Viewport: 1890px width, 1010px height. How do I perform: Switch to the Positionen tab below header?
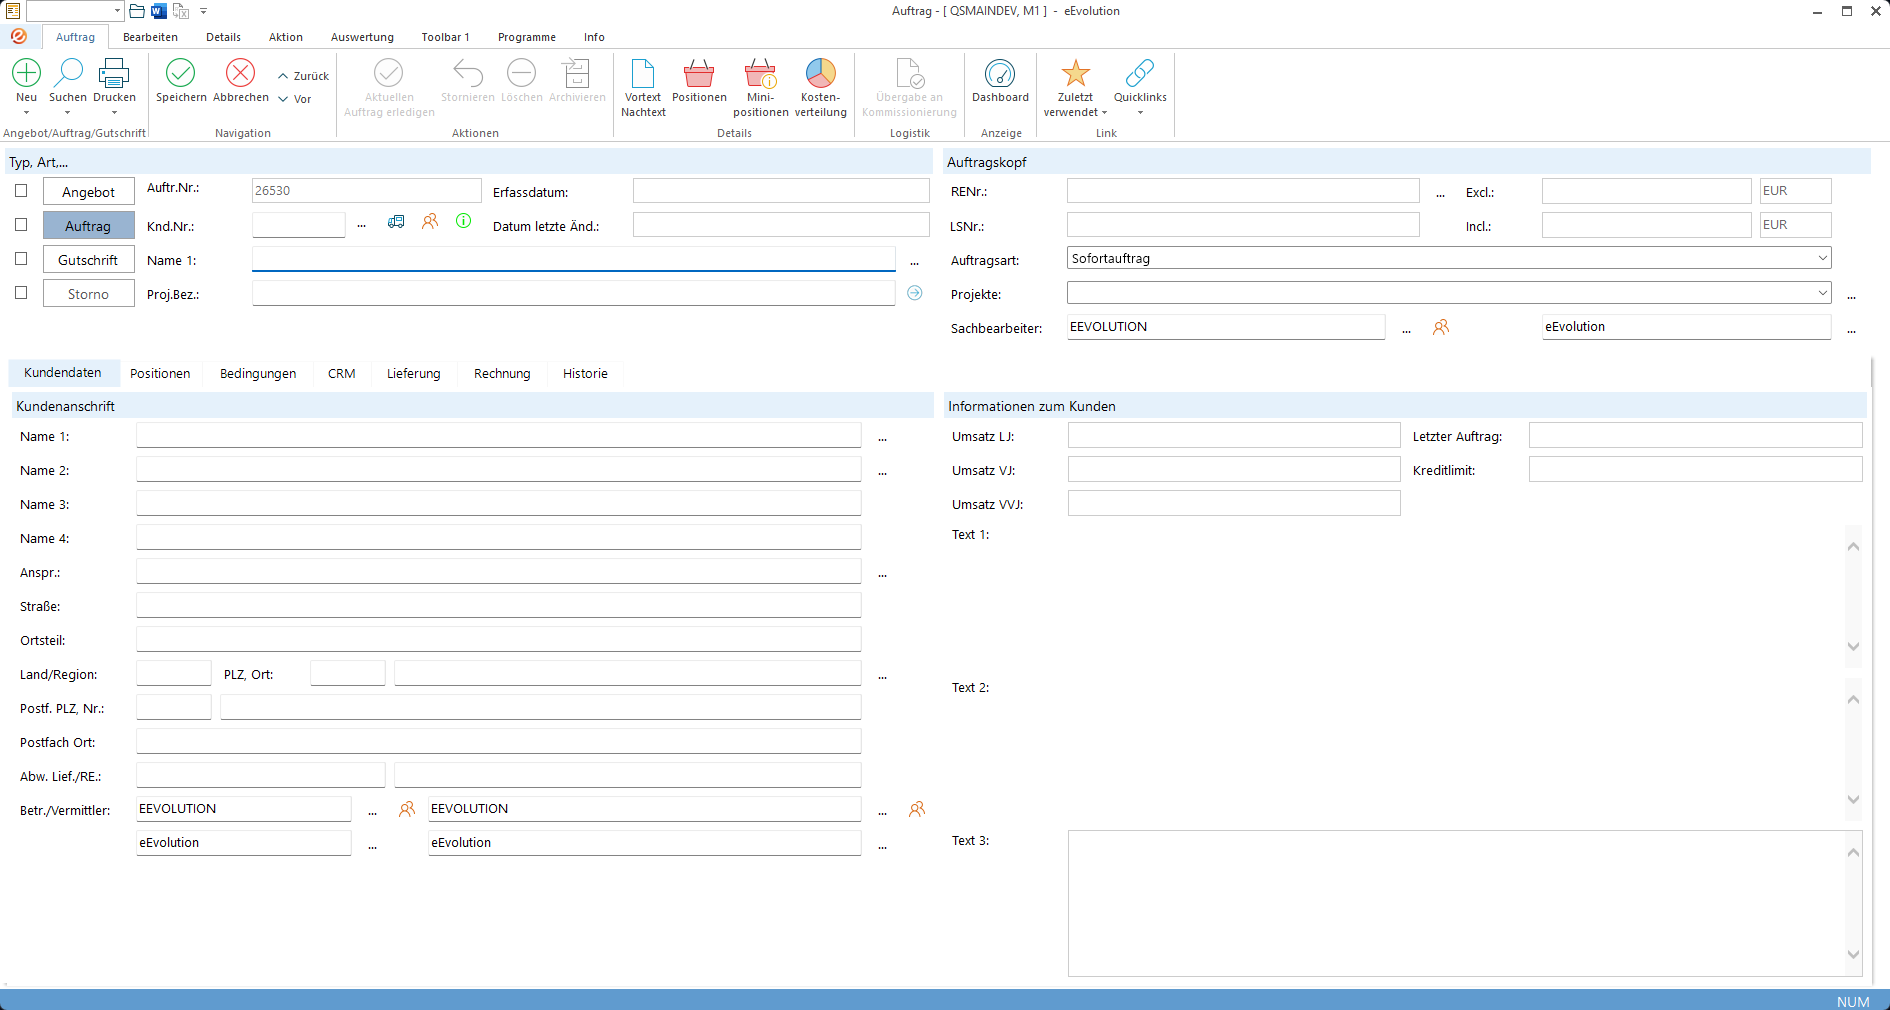point(160,374)
